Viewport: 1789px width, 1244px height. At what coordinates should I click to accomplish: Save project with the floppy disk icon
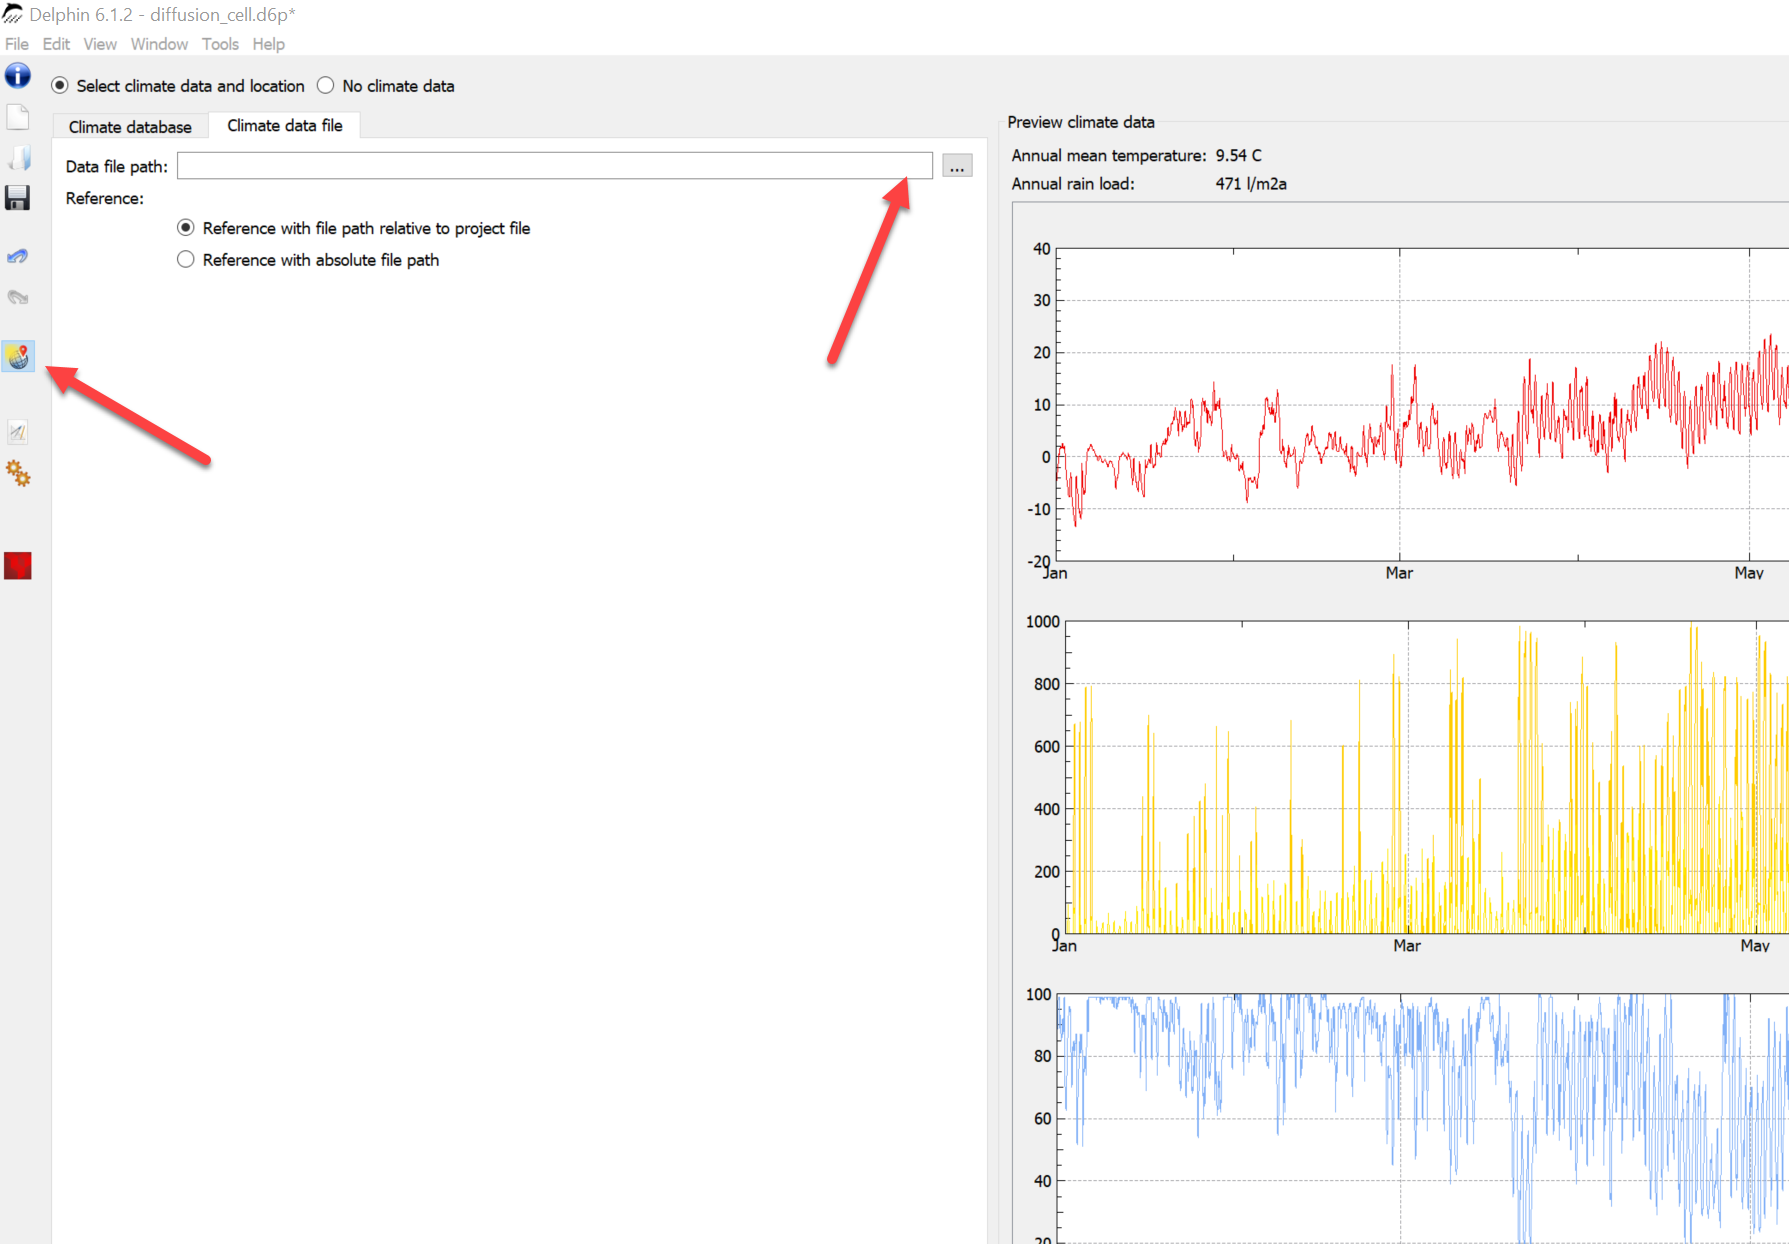[18, 198]
